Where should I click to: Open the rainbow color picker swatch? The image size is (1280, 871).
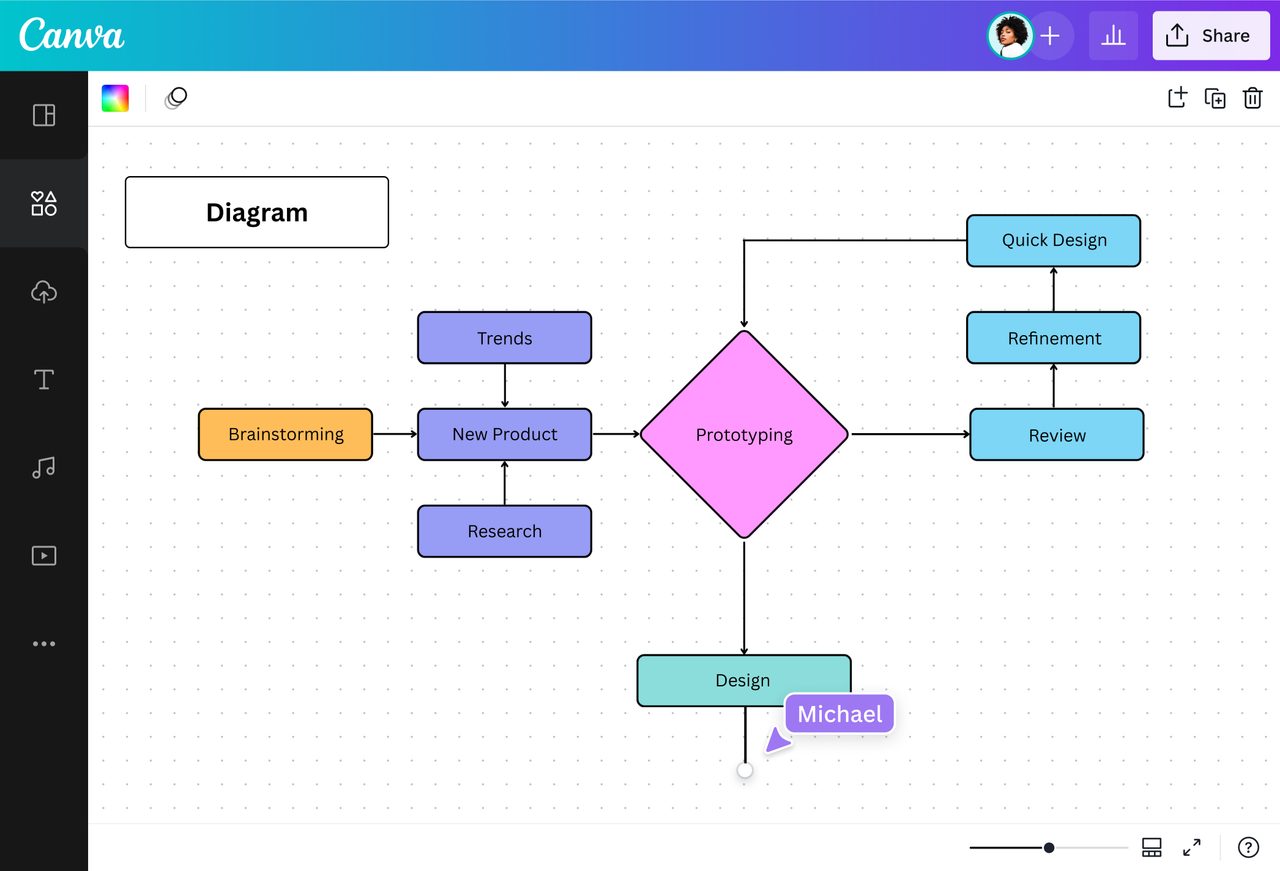pos(115,98)
